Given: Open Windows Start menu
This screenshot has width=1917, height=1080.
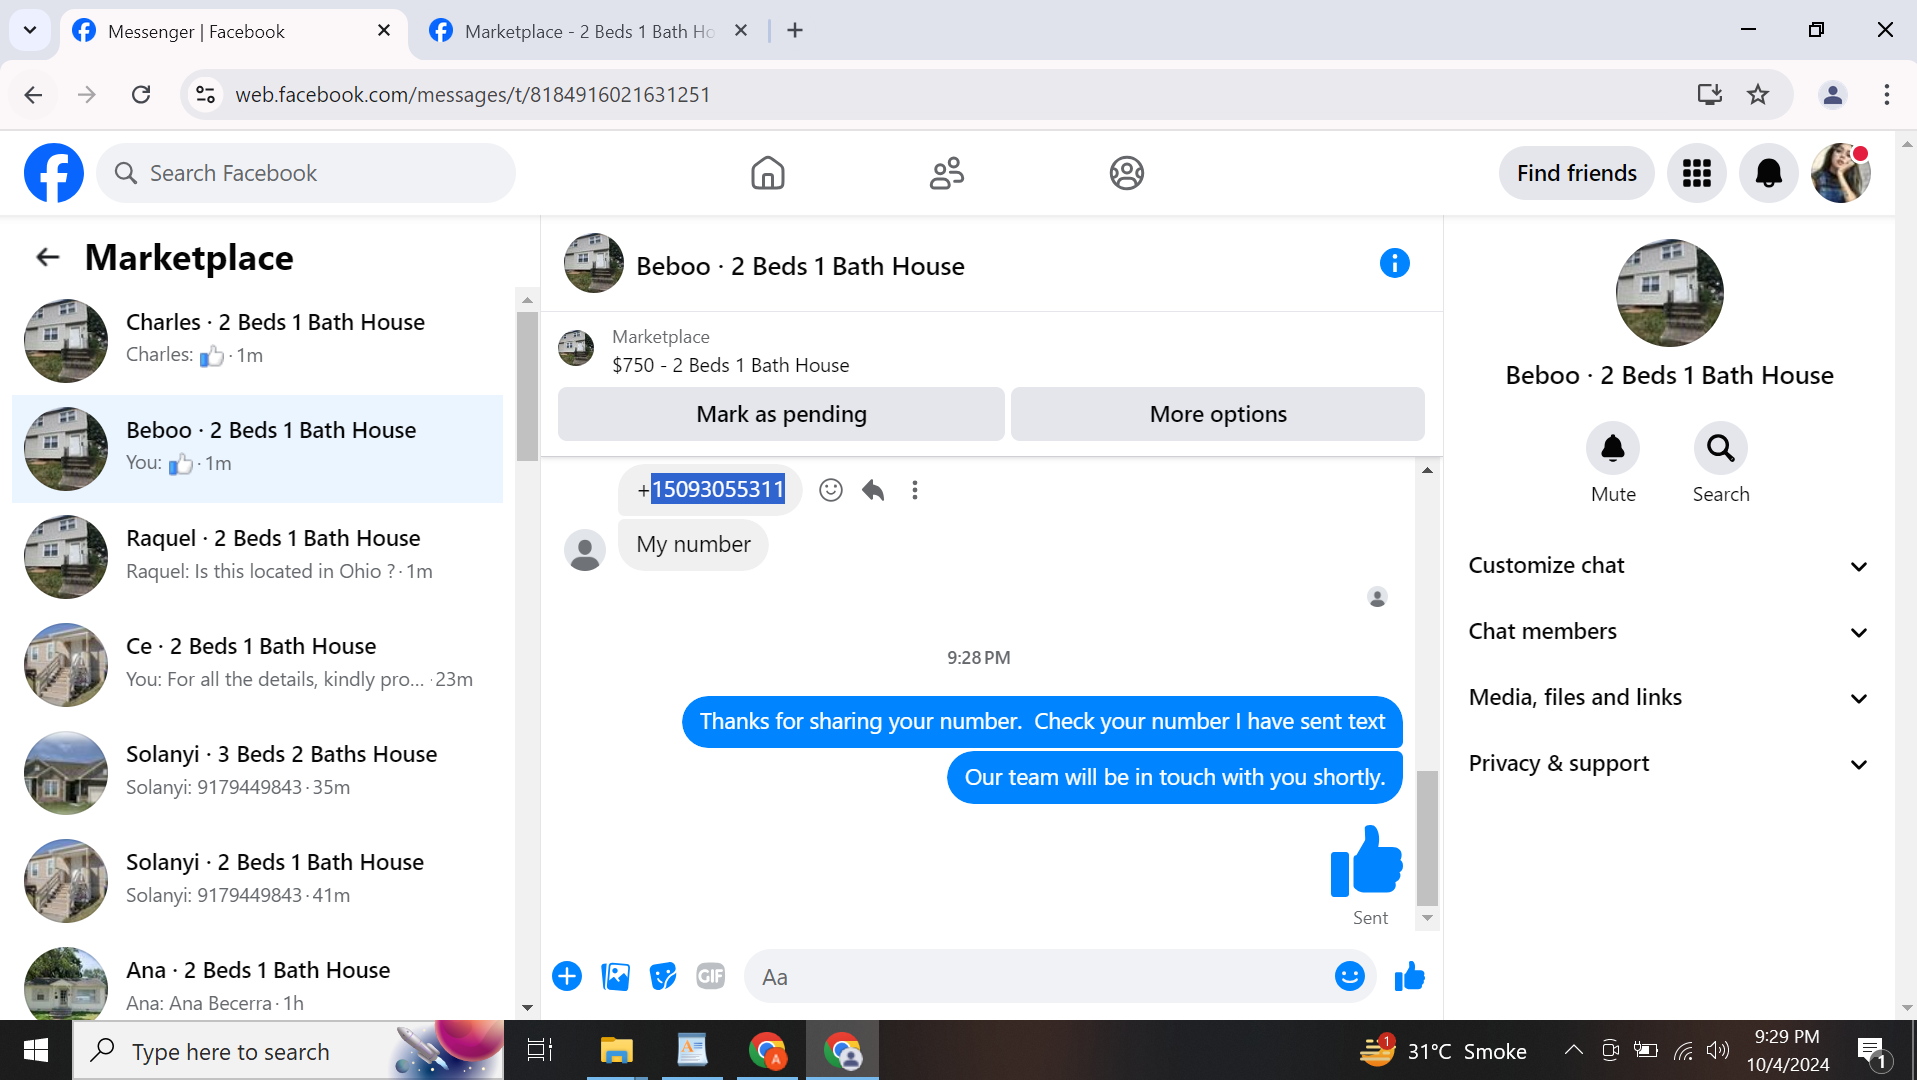Looking at the screenshot, I should (36, 1050).
